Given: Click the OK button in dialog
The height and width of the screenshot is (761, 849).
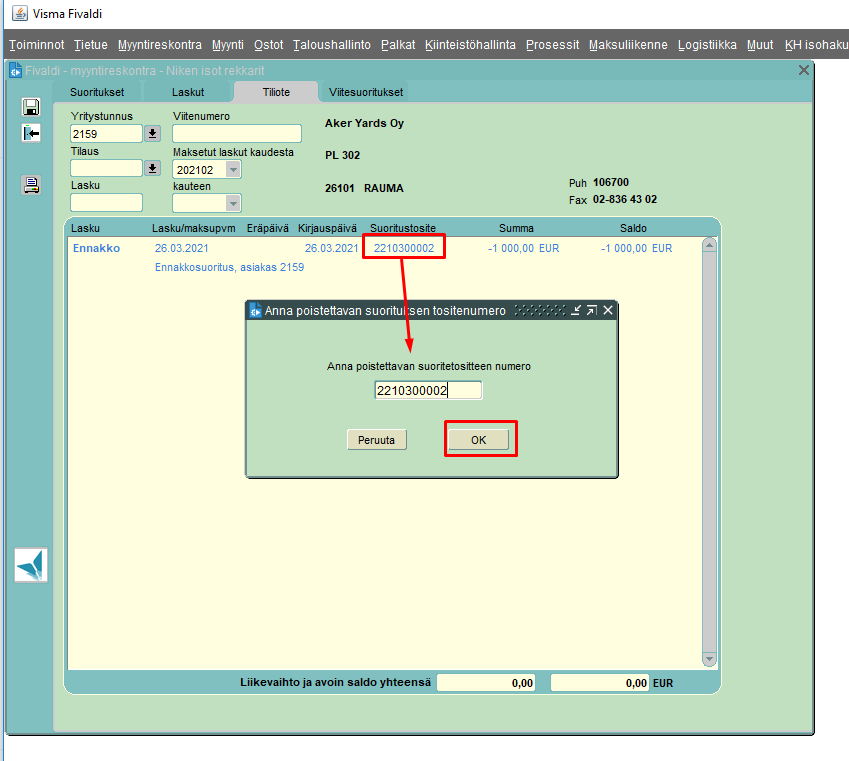Looking at the screenshot, I should coord(479,440).
